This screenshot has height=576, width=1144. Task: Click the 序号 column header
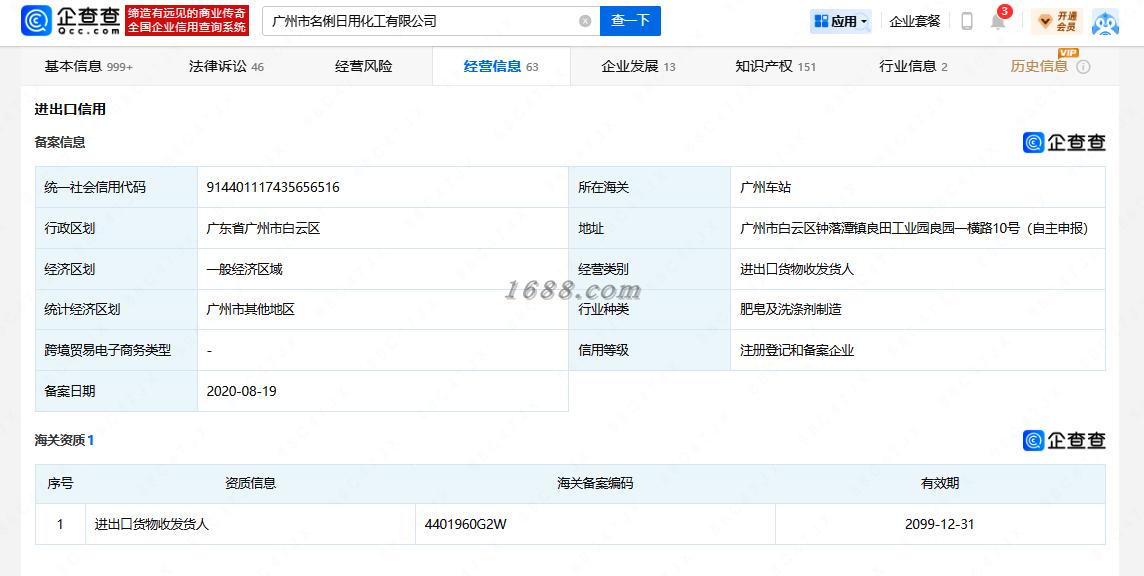tap(61, 483)
